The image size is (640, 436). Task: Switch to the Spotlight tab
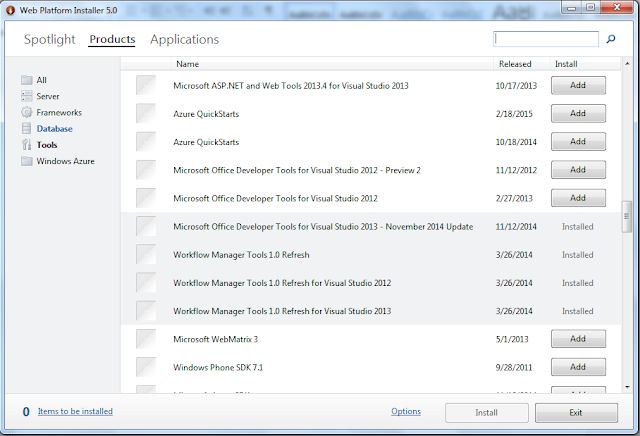49,40
